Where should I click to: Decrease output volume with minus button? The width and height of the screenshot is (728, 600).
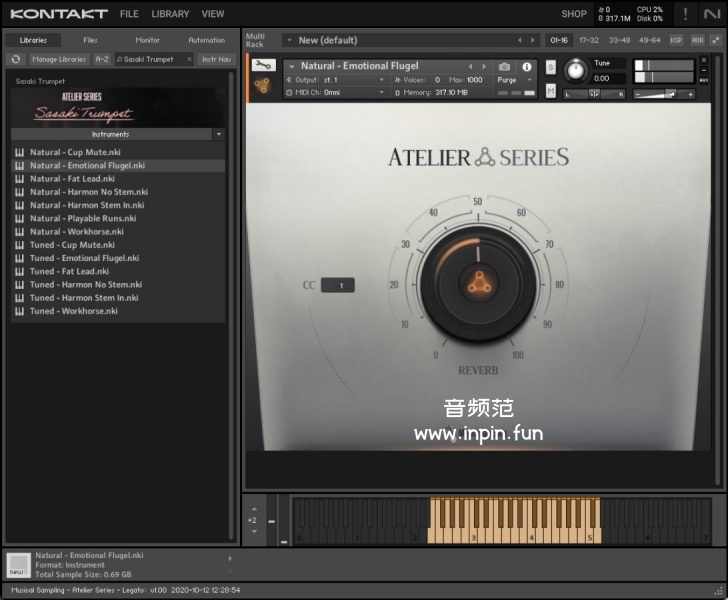[637, 95]
